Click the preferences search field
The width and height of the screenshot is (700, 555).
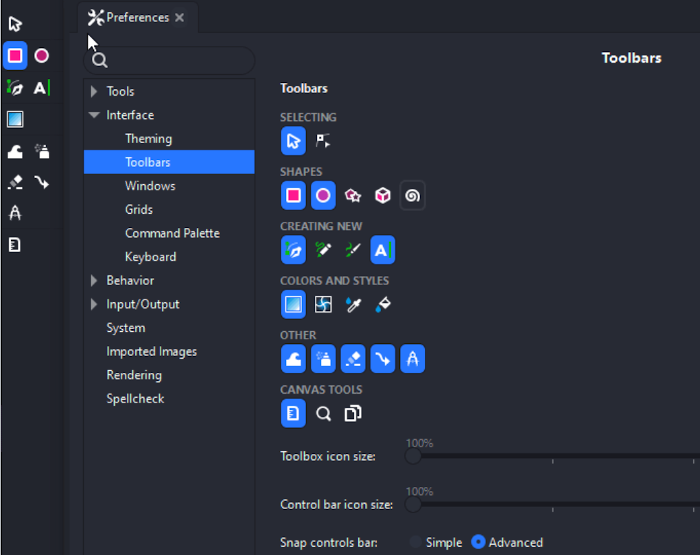pos(169,60)
